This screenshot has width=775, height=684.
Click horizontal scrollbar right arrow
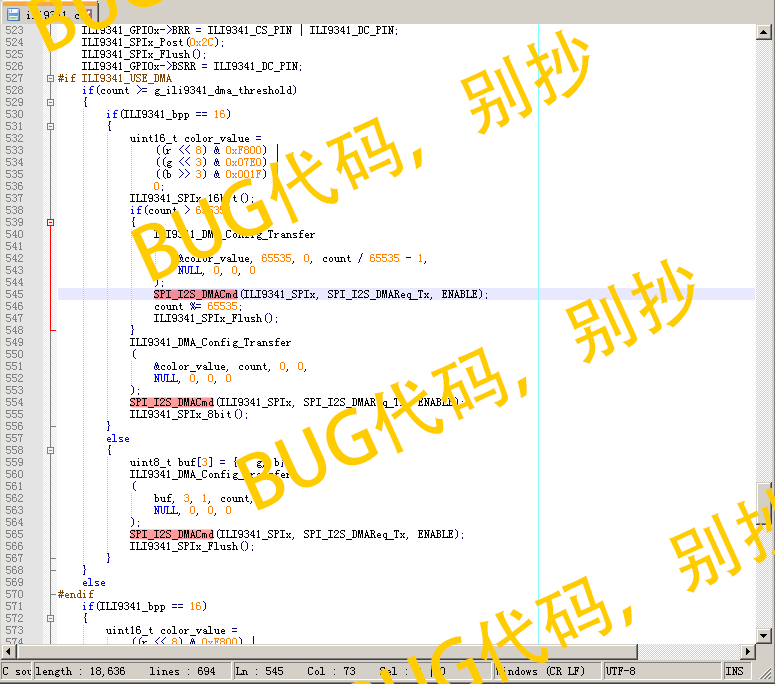point(748,651)
